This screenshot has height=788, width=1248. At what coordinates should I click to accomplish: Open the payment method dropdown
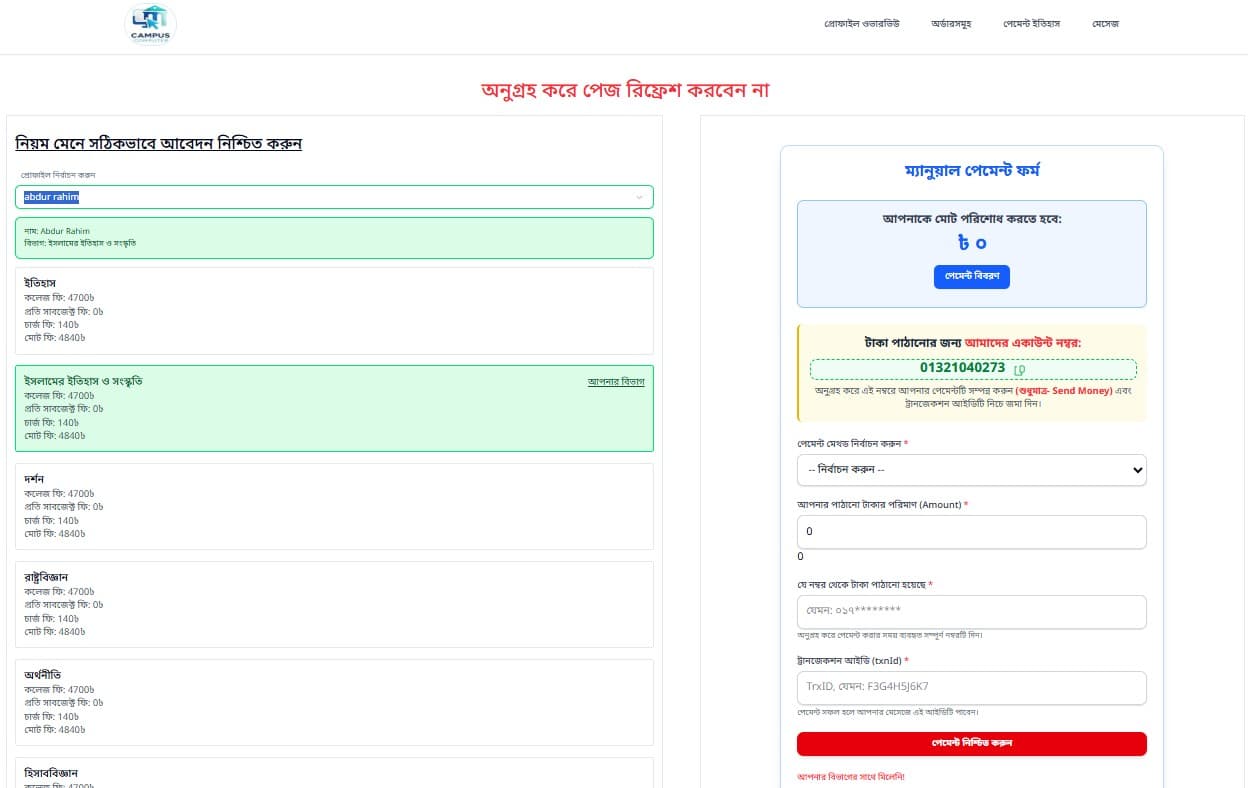[x=971, y=470]
